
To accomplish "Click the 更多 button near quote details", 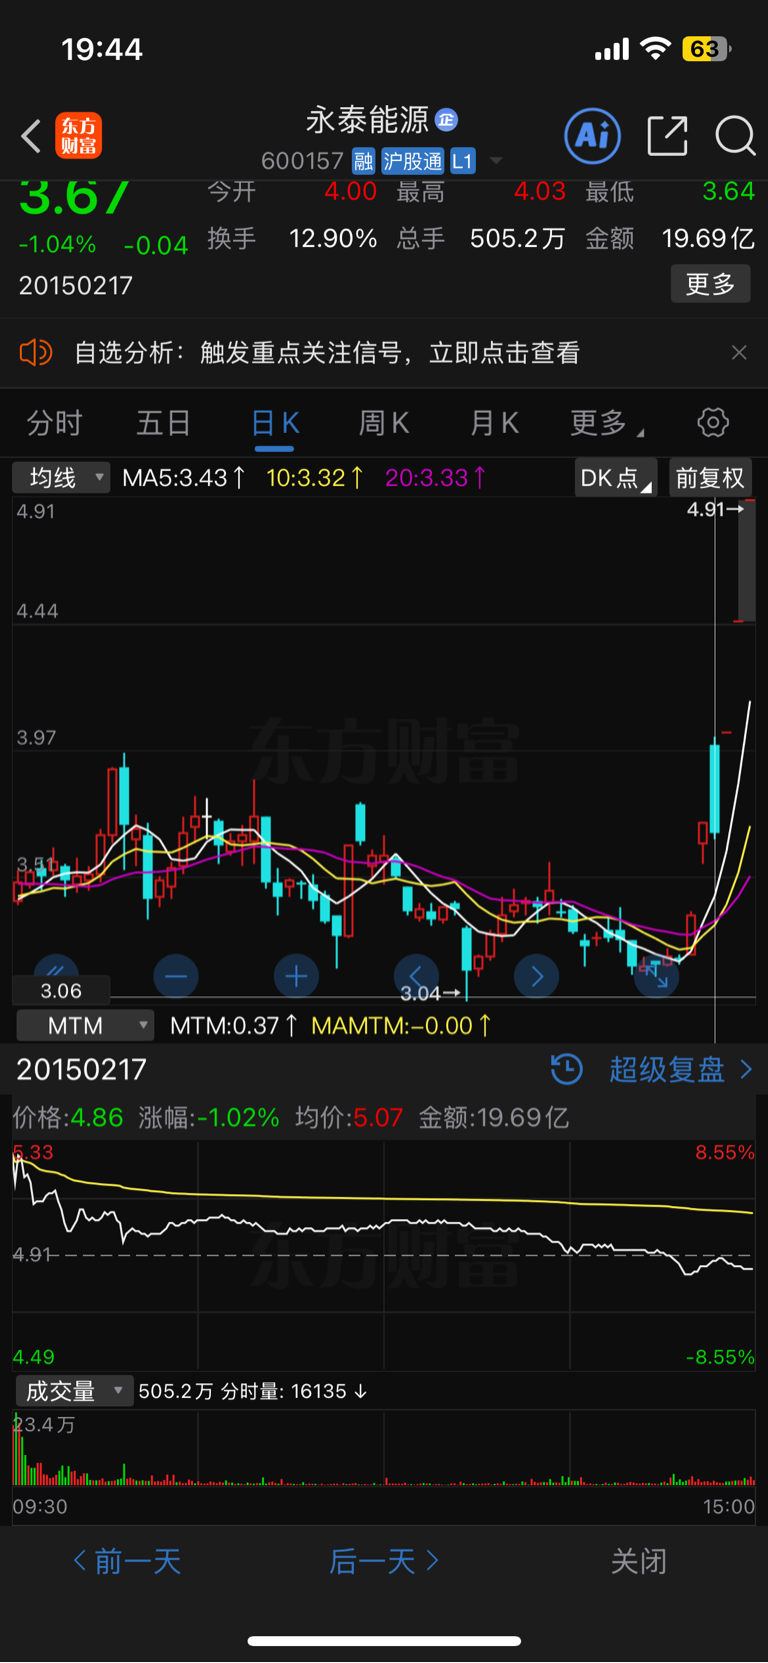I will 710,285.
